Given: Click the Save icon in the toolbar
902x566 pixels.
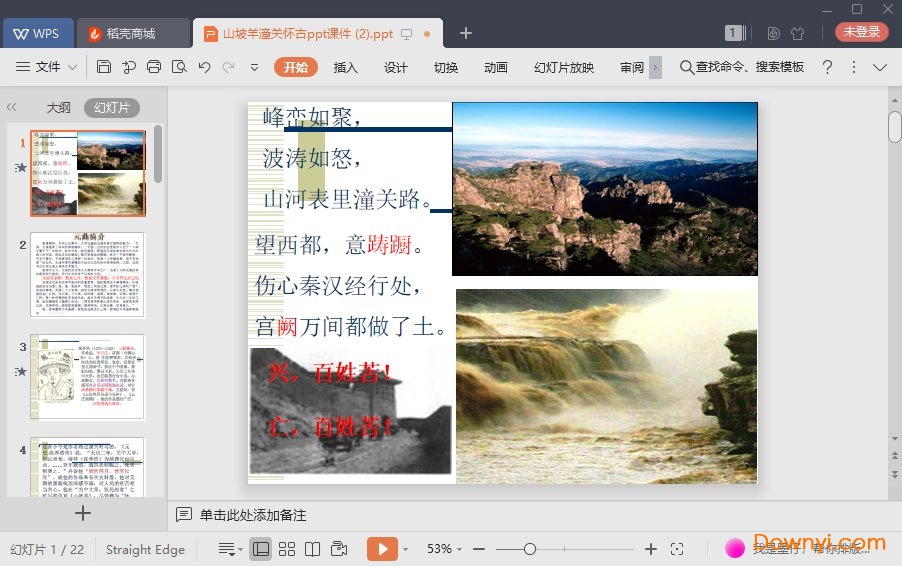Looking at the screenshot, I should click(104, 67).
